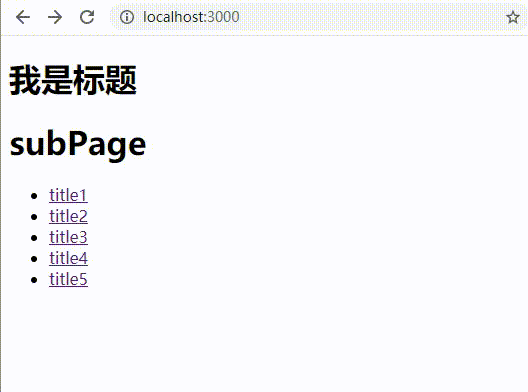
Task: Click the localhost:3000 URL text
Action: pyautogui.click(x=191, y=17)
